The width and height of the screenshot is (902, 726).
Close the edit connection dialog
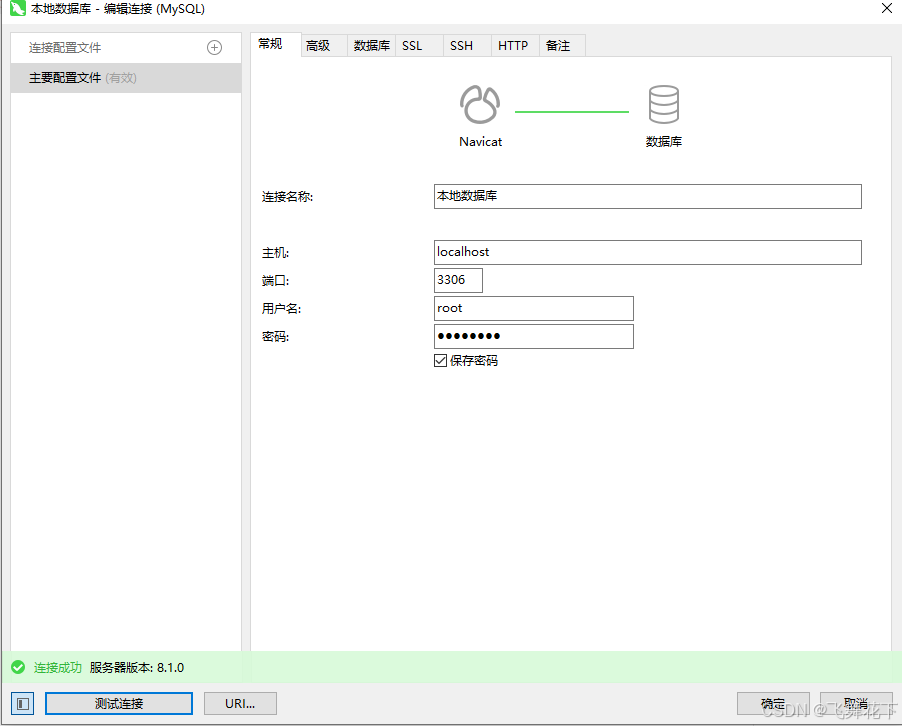click(887, 8)
